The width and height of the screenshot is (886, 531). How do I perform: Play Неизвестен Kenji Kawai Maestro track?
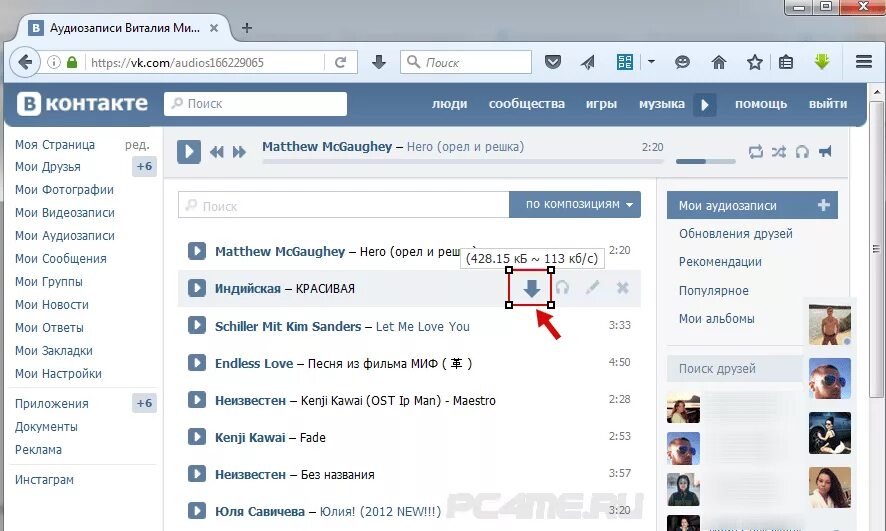coord(197,400)
